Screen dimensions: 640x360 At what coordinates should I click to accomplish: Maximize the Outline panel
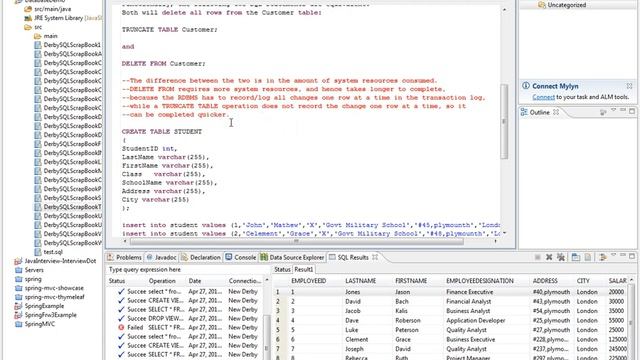[632, 111]
